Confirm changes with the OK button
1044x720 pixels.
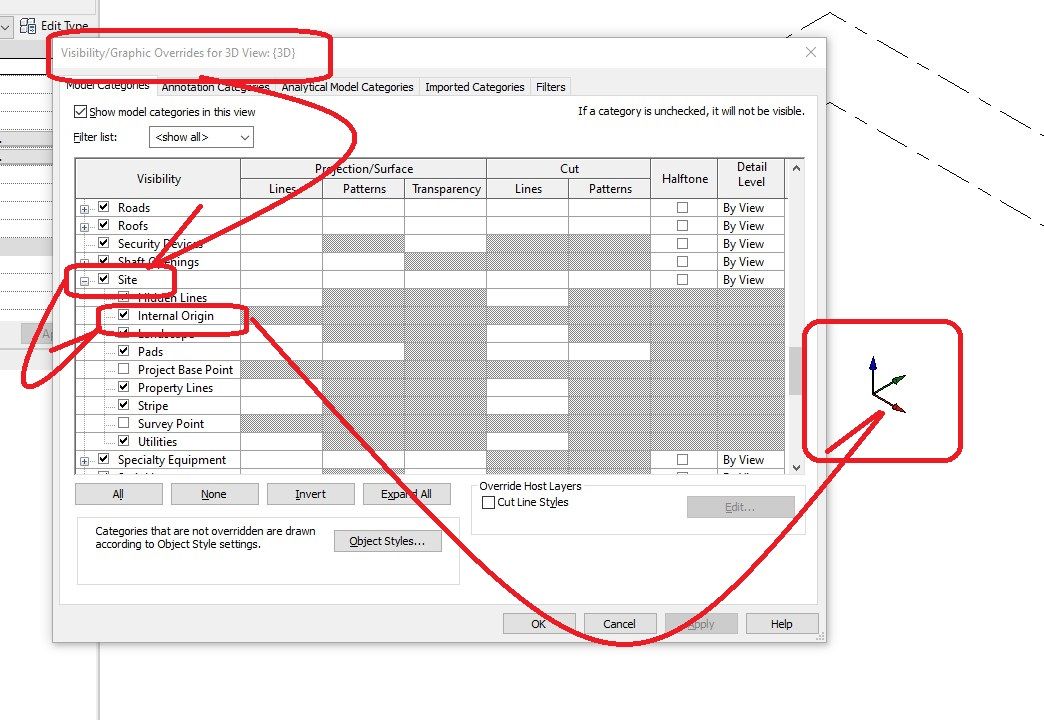pos(539,623)
